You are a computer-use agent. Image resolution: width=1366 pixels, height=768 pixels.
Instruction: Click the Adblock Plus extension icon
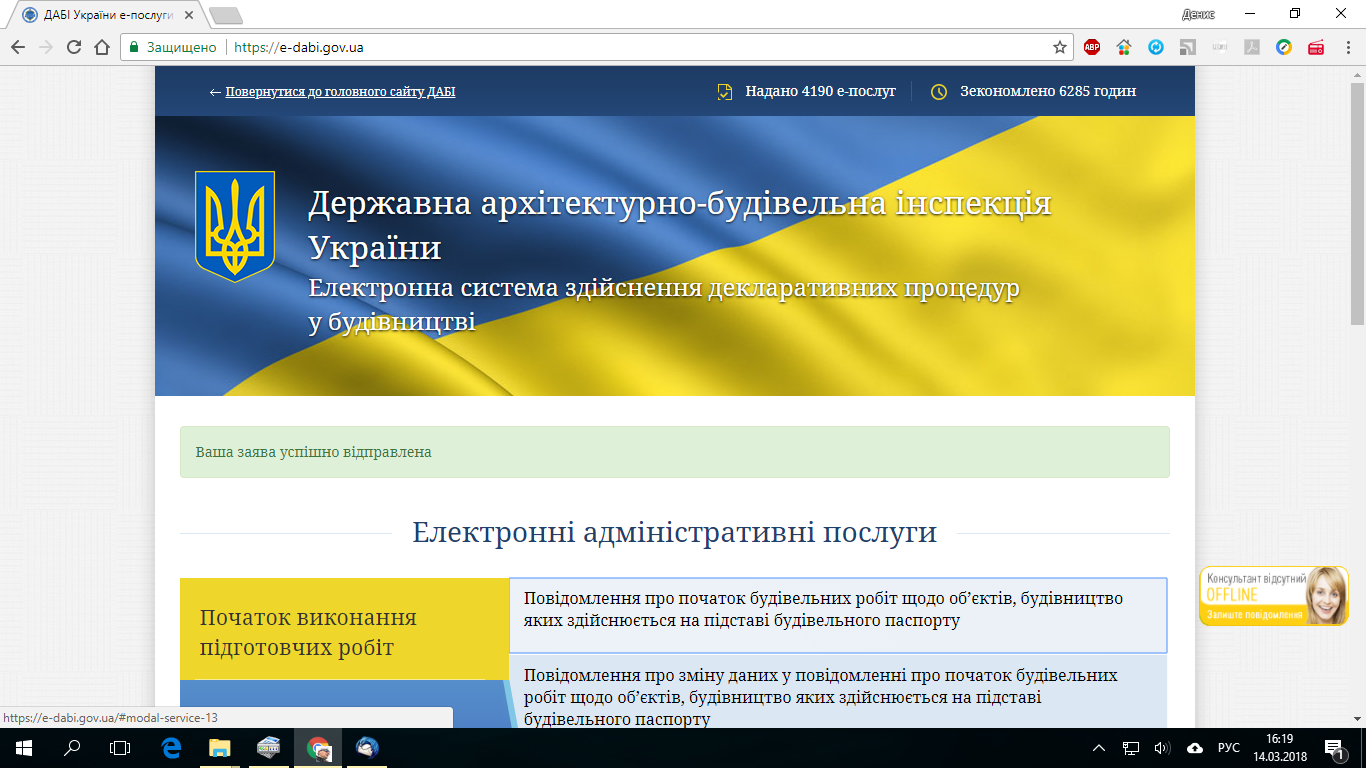(1092, 47)
